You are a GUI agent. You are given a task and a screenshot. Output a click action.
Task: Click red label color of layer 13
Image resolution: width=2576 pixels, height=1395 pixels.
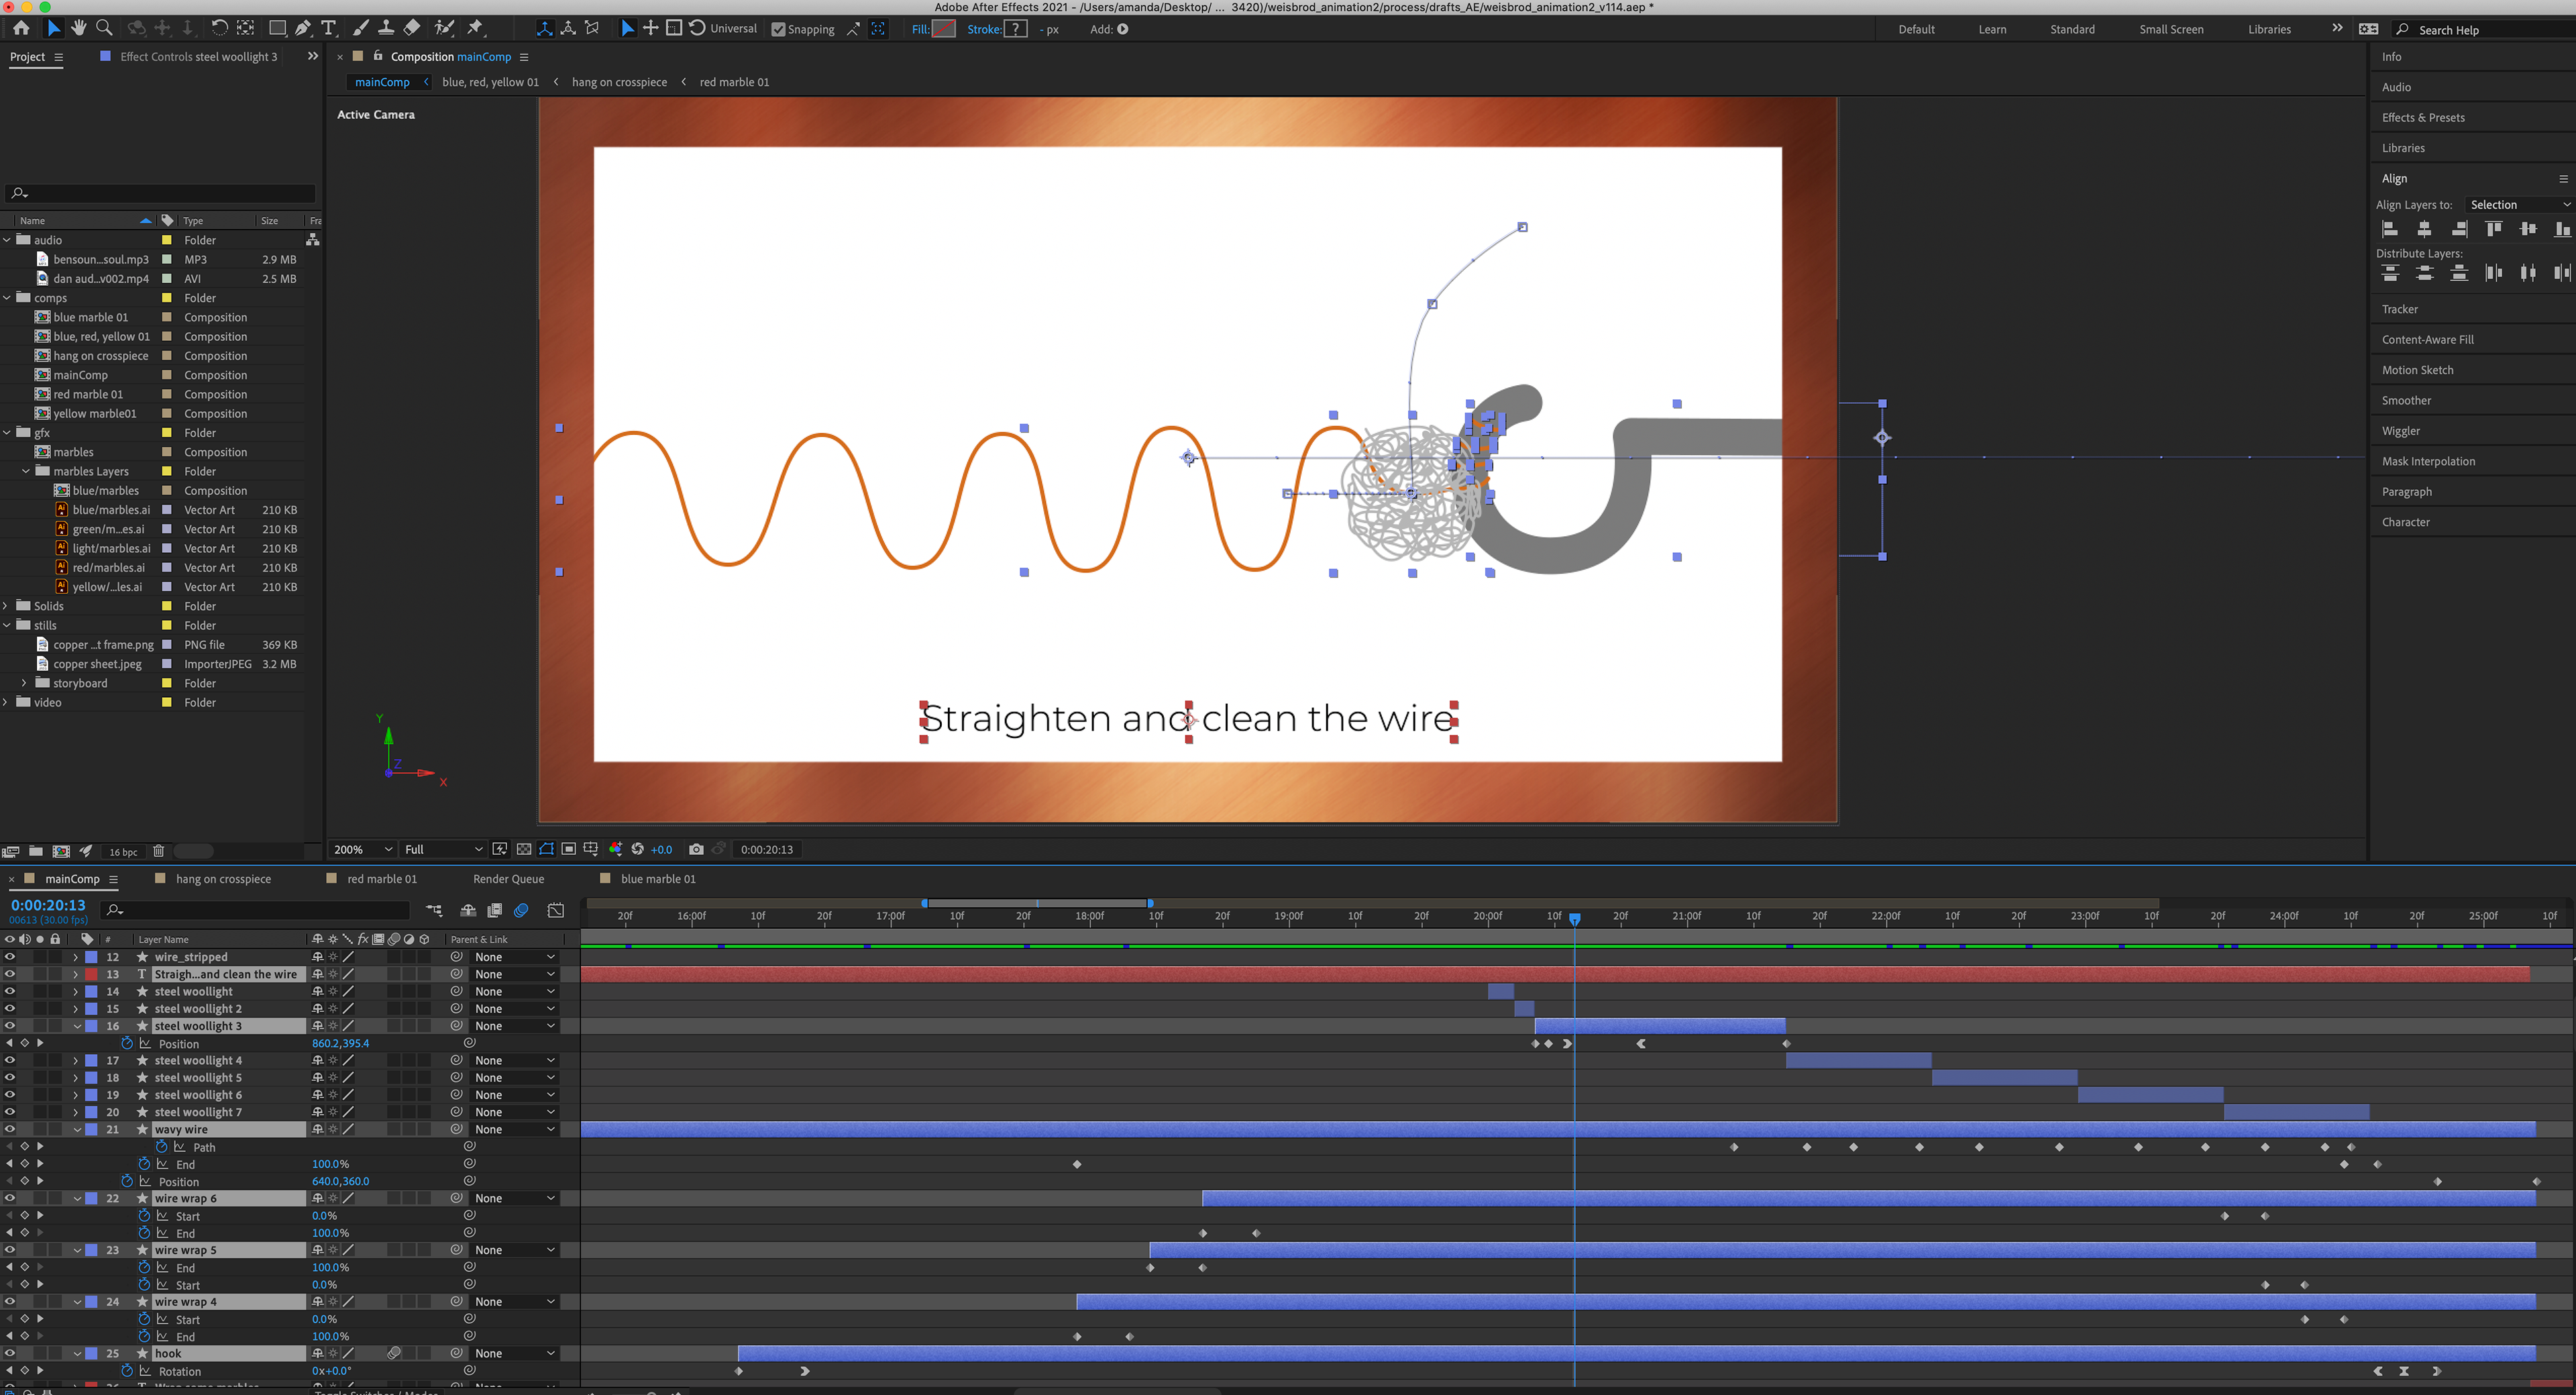tap(91, 974)
